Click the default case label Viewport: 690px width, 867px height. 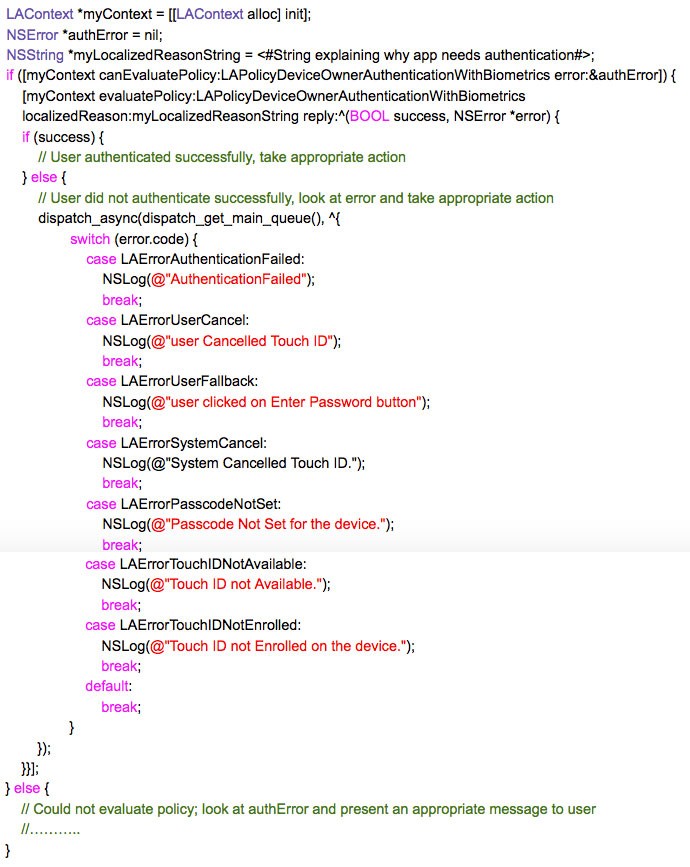pyautogui.click(x=108, y=686)
